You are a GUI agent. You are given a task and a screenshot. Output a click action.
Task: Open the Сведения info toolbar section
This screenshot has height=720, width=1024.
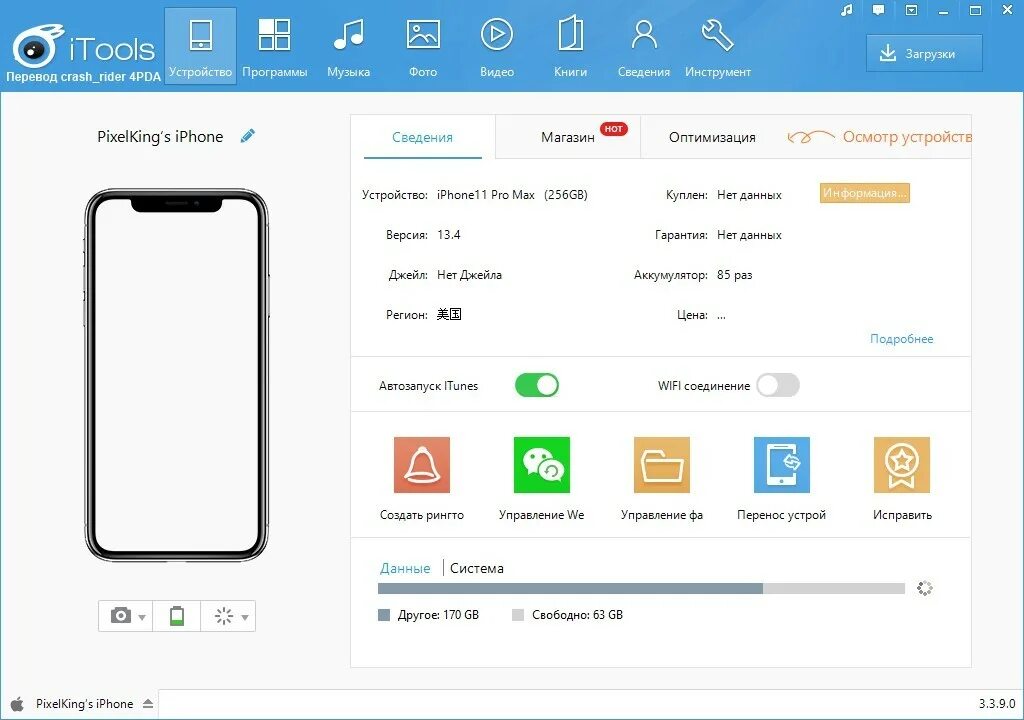tap(644, 47)
